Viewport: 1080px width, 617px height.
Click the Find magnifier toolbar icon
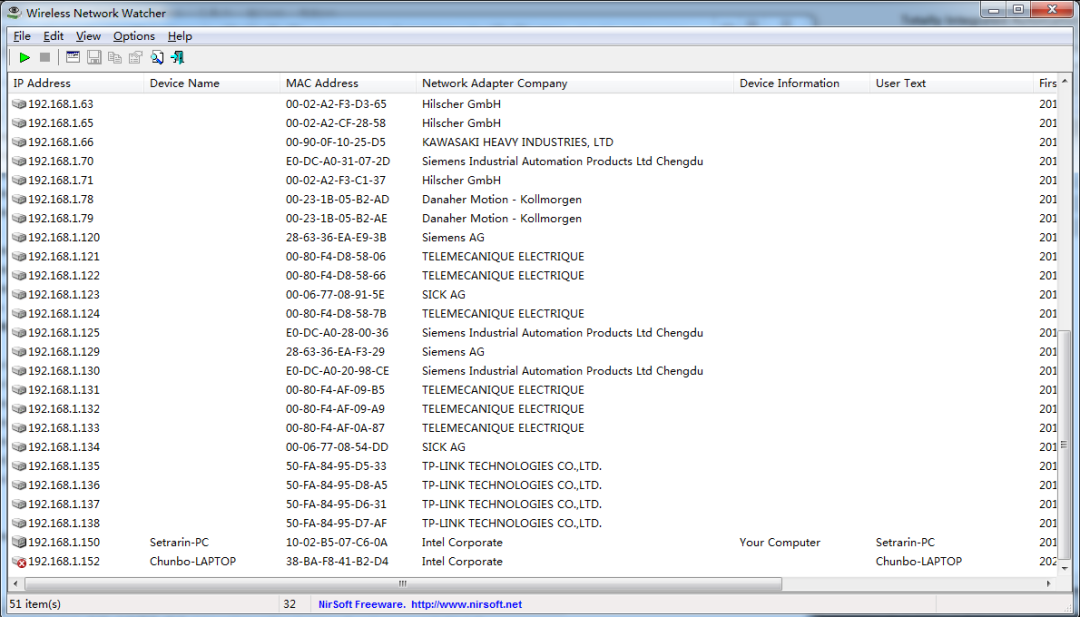click(x=157, y=58)
